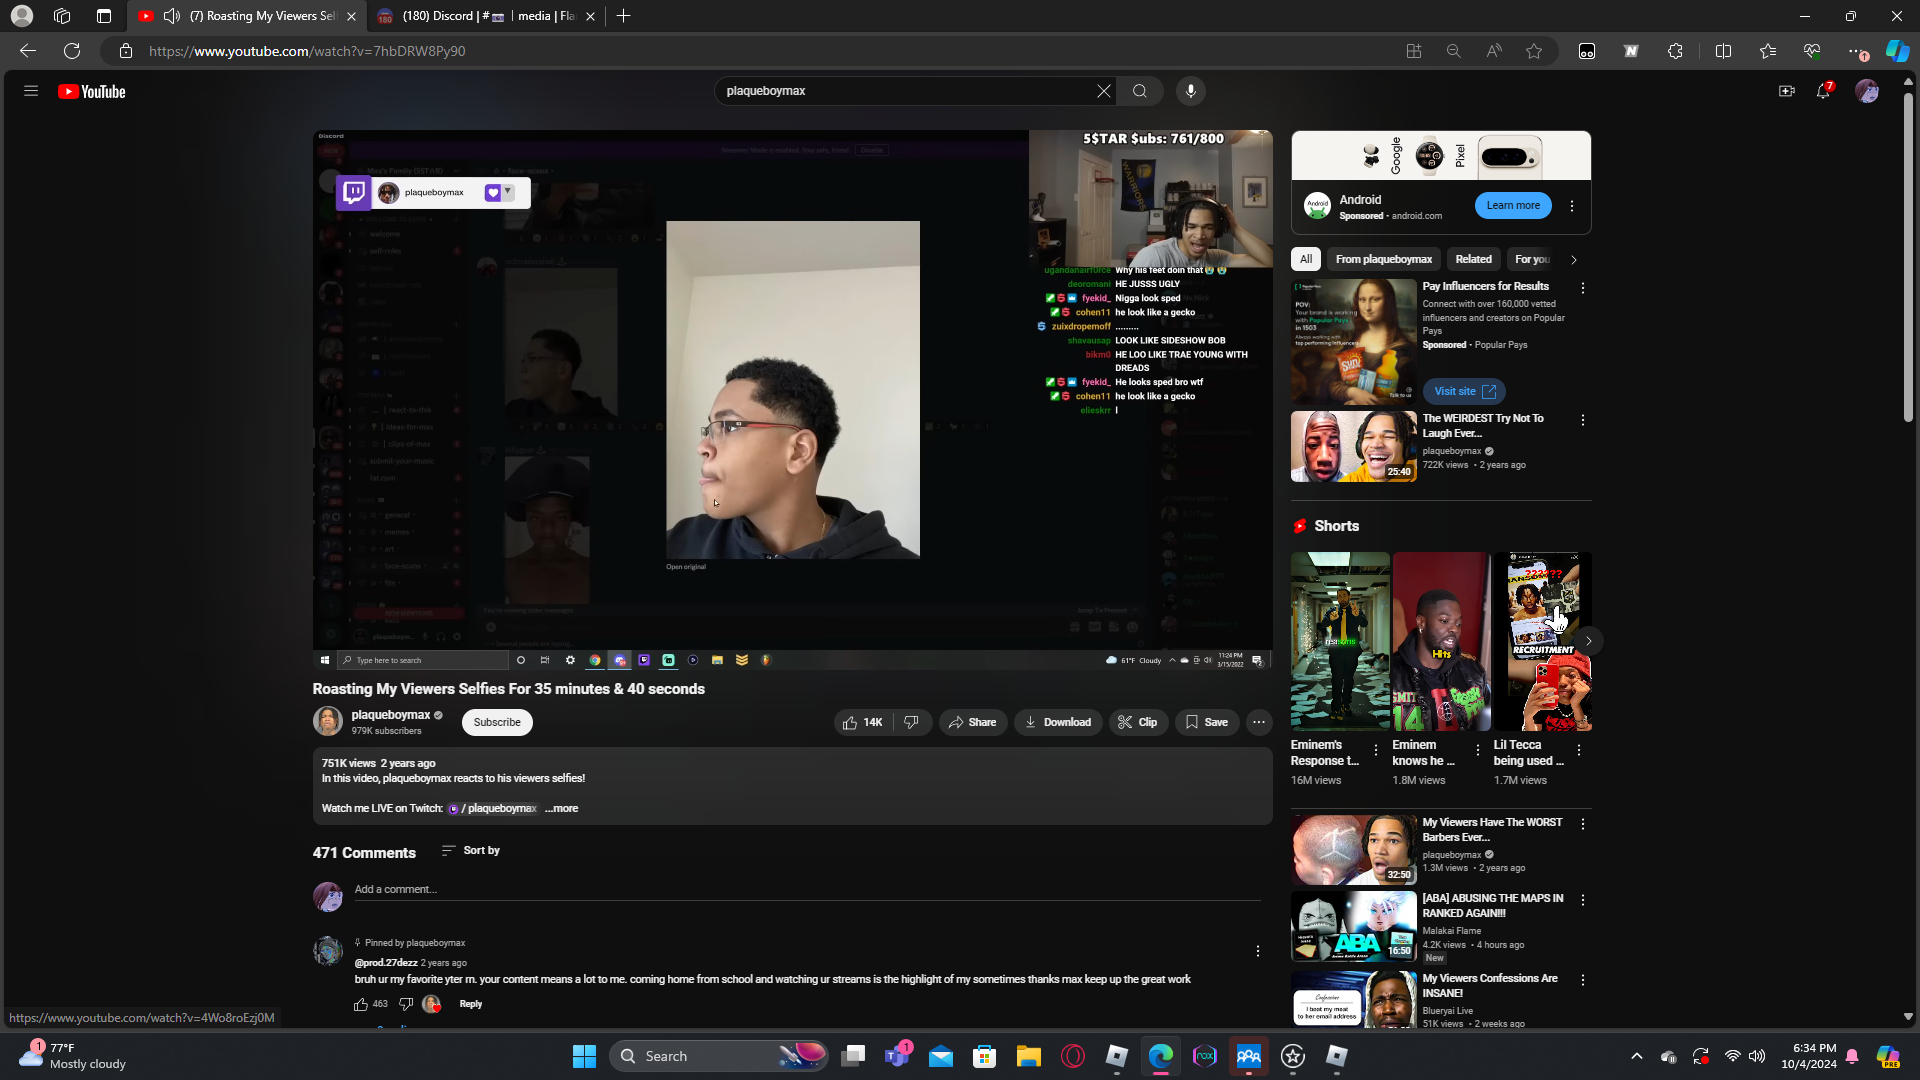1920x1080 pixels.
Task: Dislike this video
Action: tap(912, 722)
